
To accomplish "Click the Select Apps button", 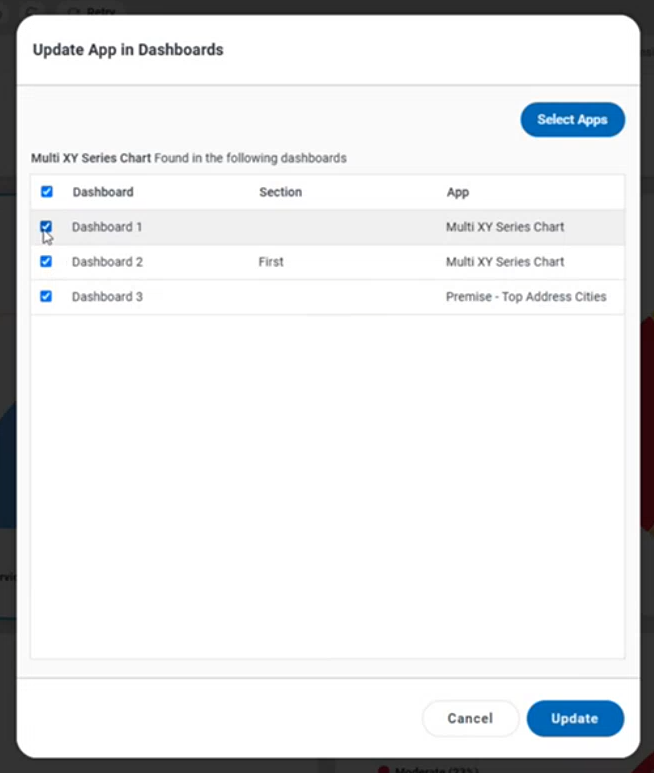I will (x=572, y=120).
